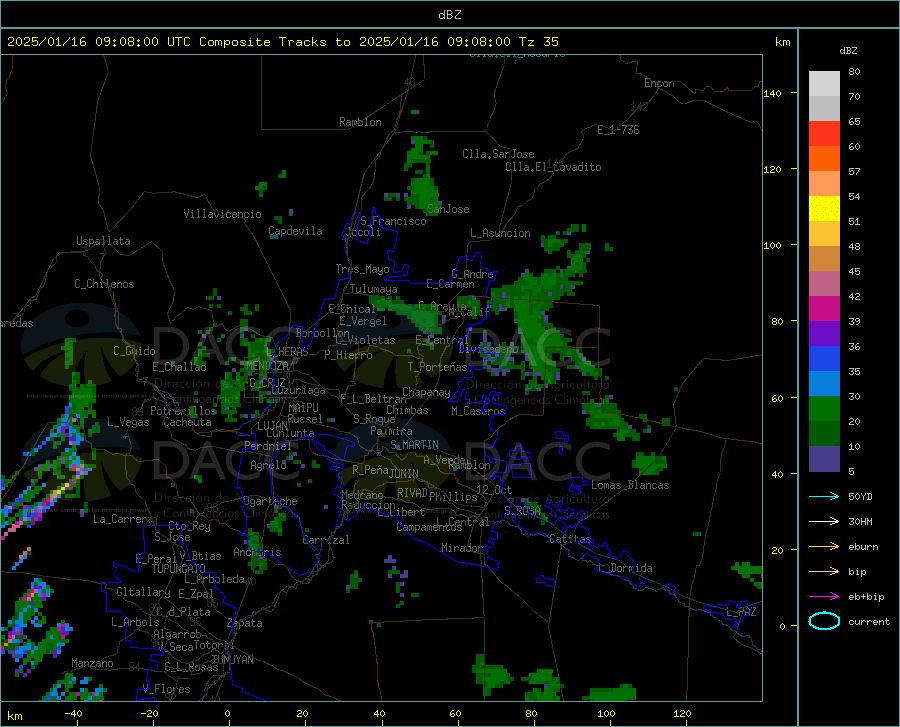Click the Ramblon label near the top
The height and width of the screenshot is (727, 900).
(x=360, y=122)
